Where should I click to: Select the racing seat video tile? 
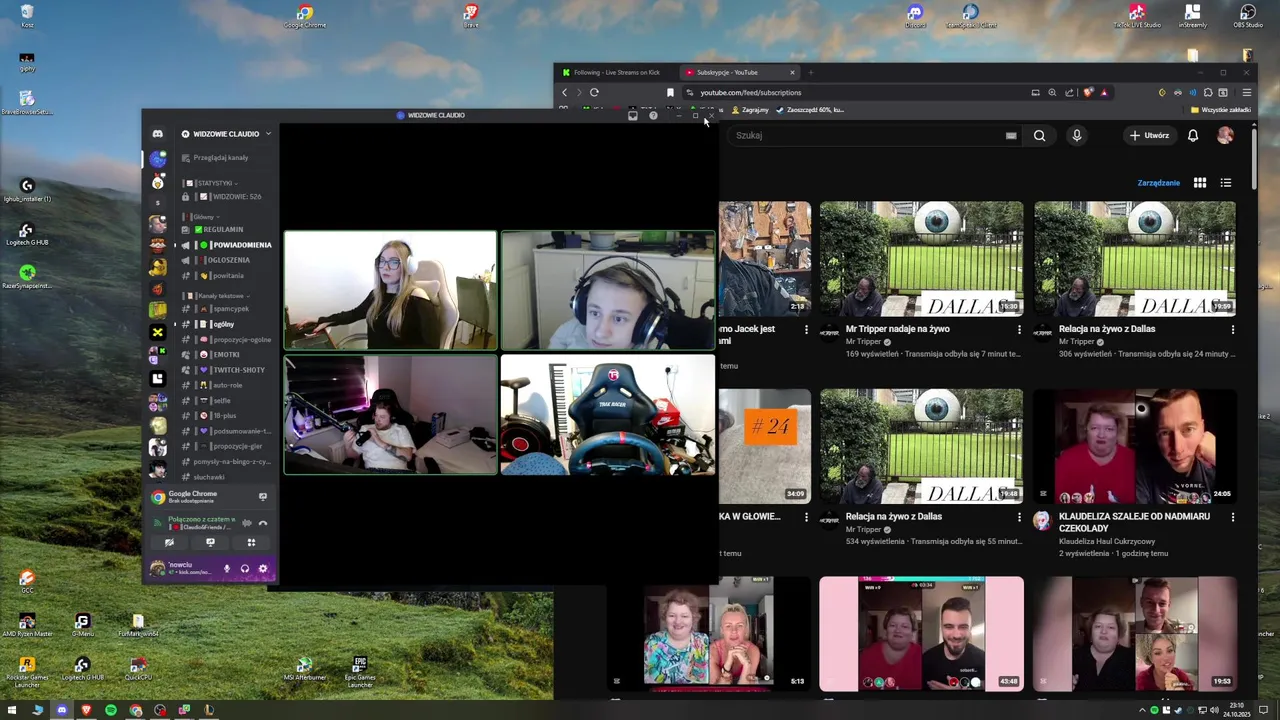pyautogui.click(x=607, y=414)
